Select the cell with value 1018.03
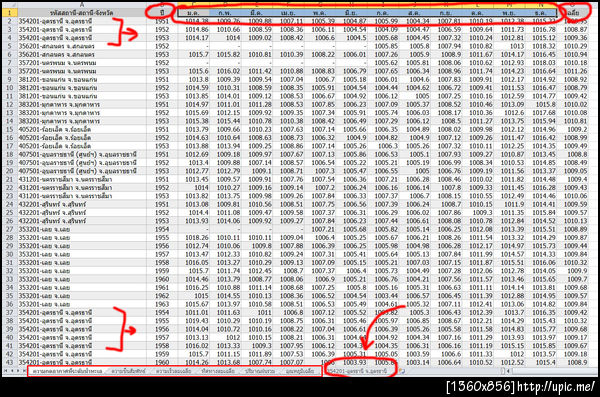 tap(541, 62)
